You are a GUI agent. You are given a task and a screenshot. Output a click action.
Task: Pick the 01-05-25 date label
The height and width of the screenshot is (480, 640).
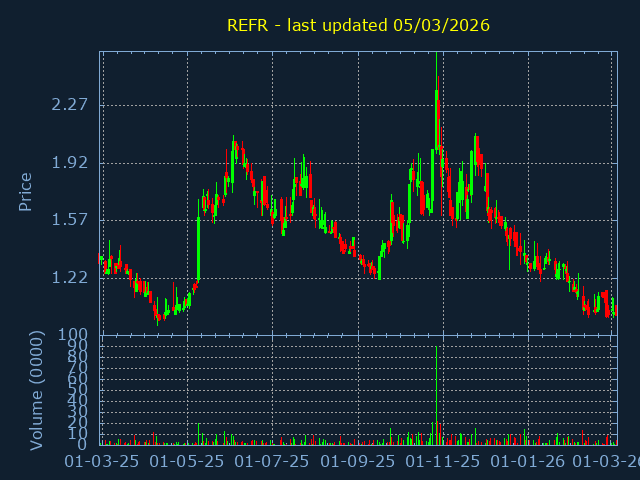[x=187, y=462]
